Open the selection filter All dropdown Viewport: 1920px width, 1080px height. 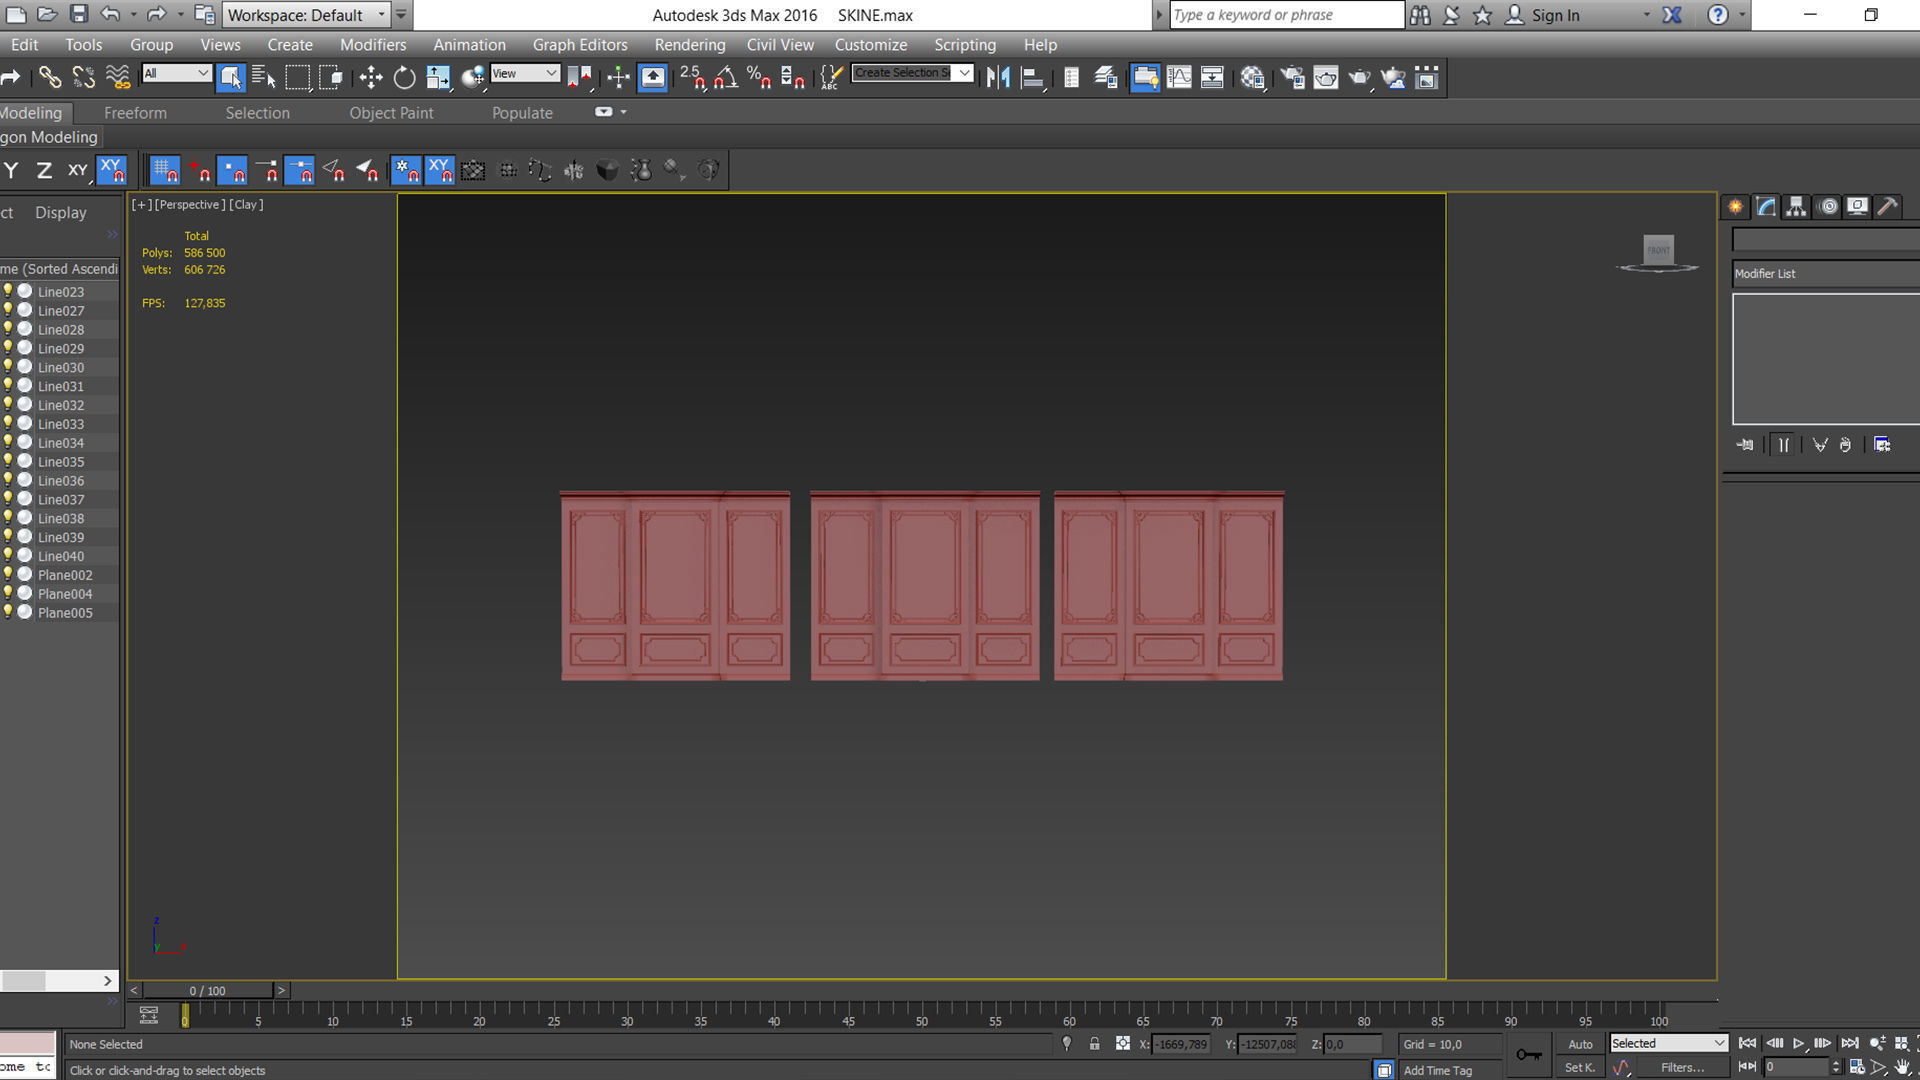pyautogui.click(x=176, y=73)
